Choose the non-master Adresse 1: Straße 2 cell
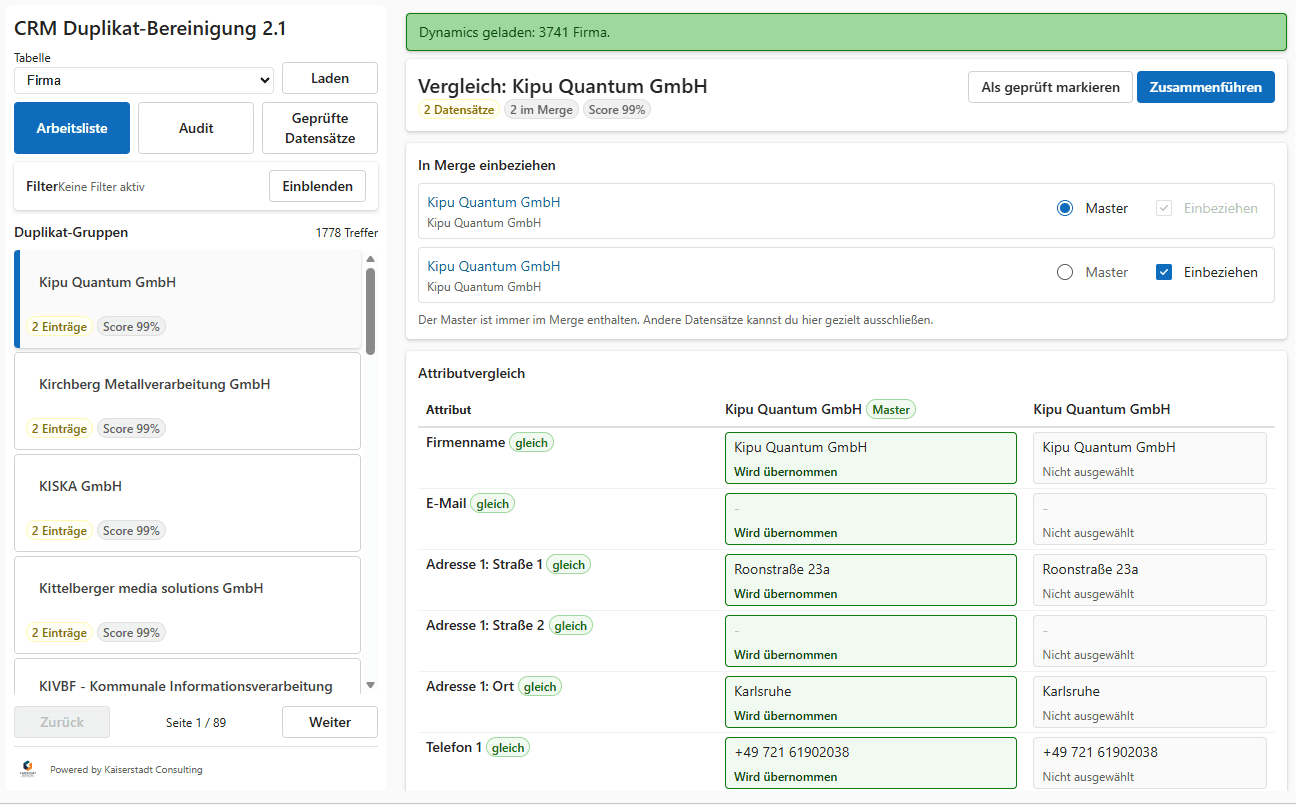 pos(1150,641)
